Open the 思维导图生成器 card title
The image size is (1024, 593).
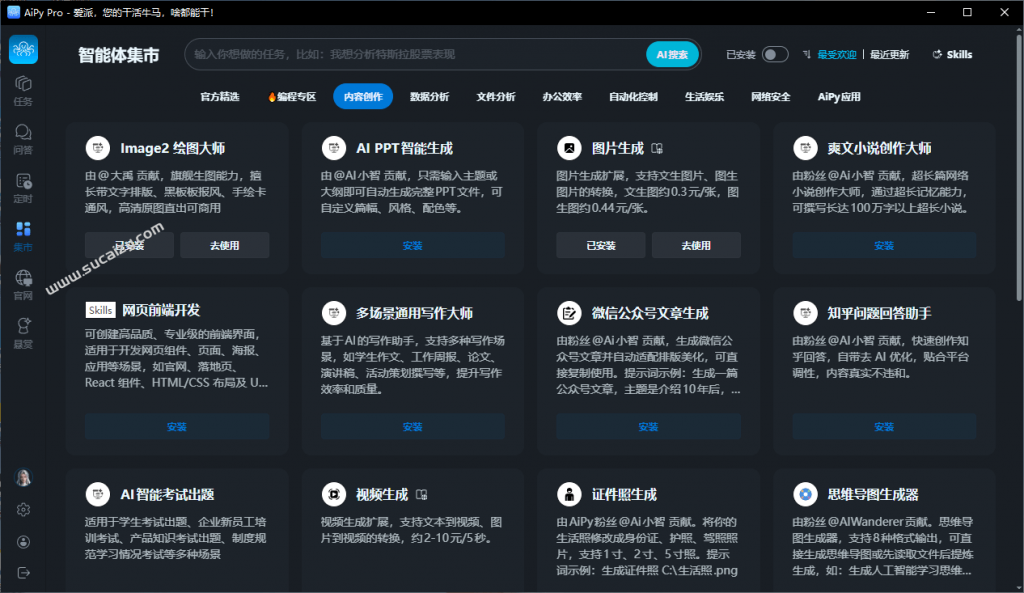pyautogui.click(x=873, y=494)
